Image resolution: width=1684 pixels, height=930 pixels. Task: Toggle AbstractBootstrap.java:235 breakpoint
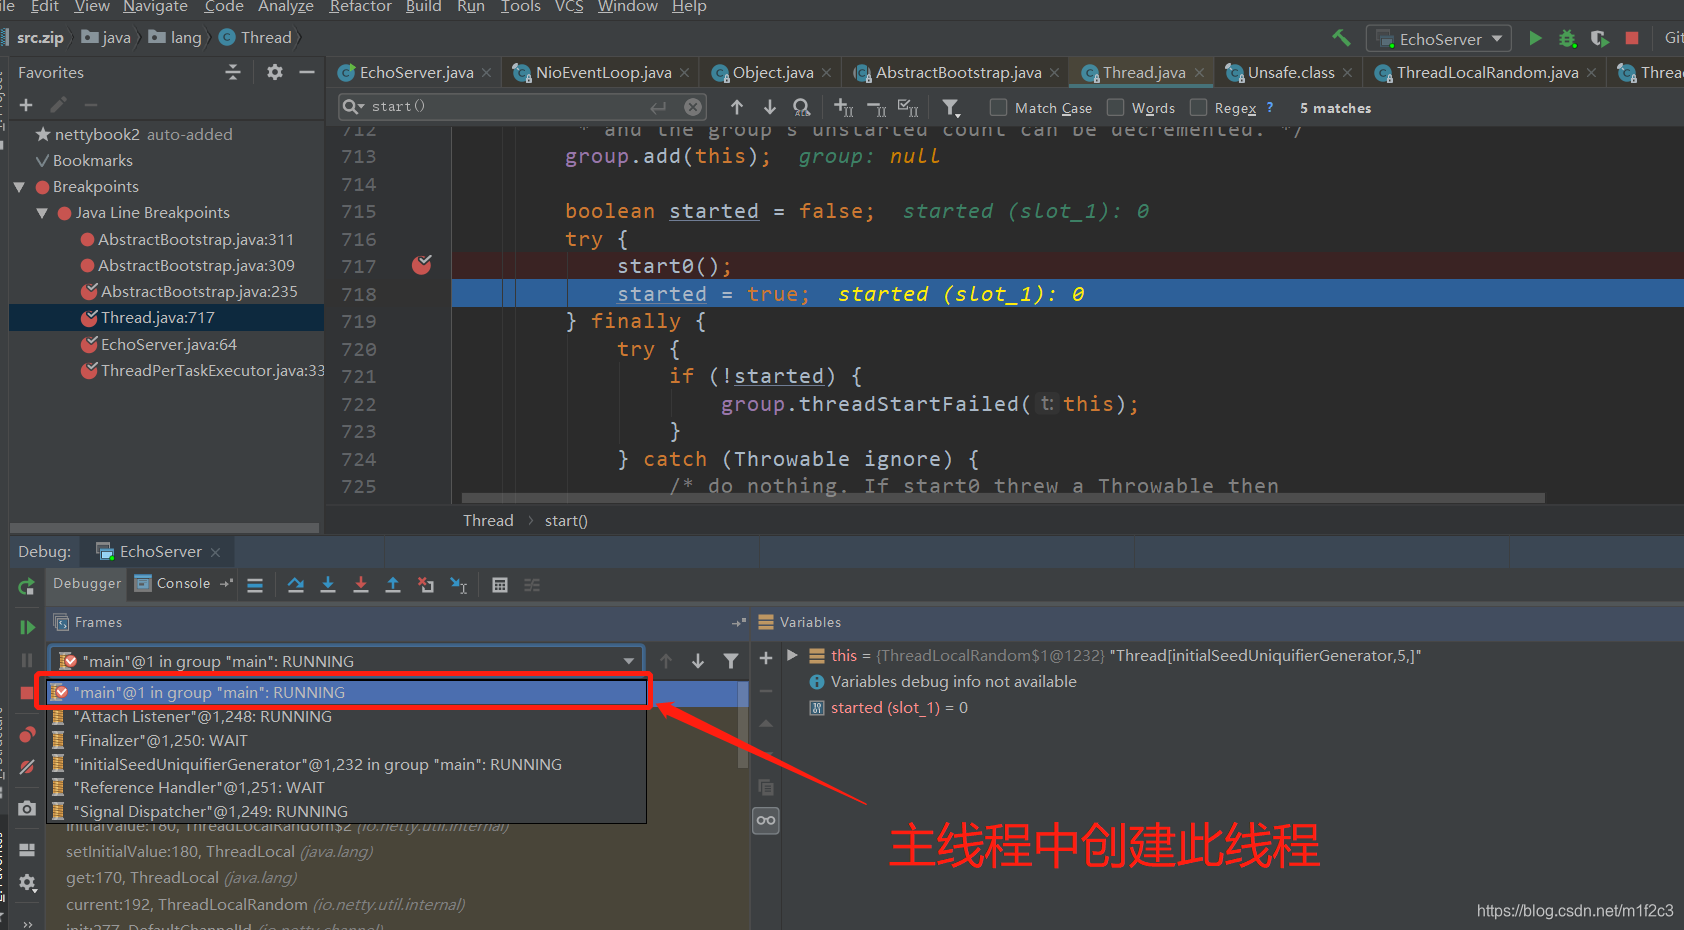89,291
